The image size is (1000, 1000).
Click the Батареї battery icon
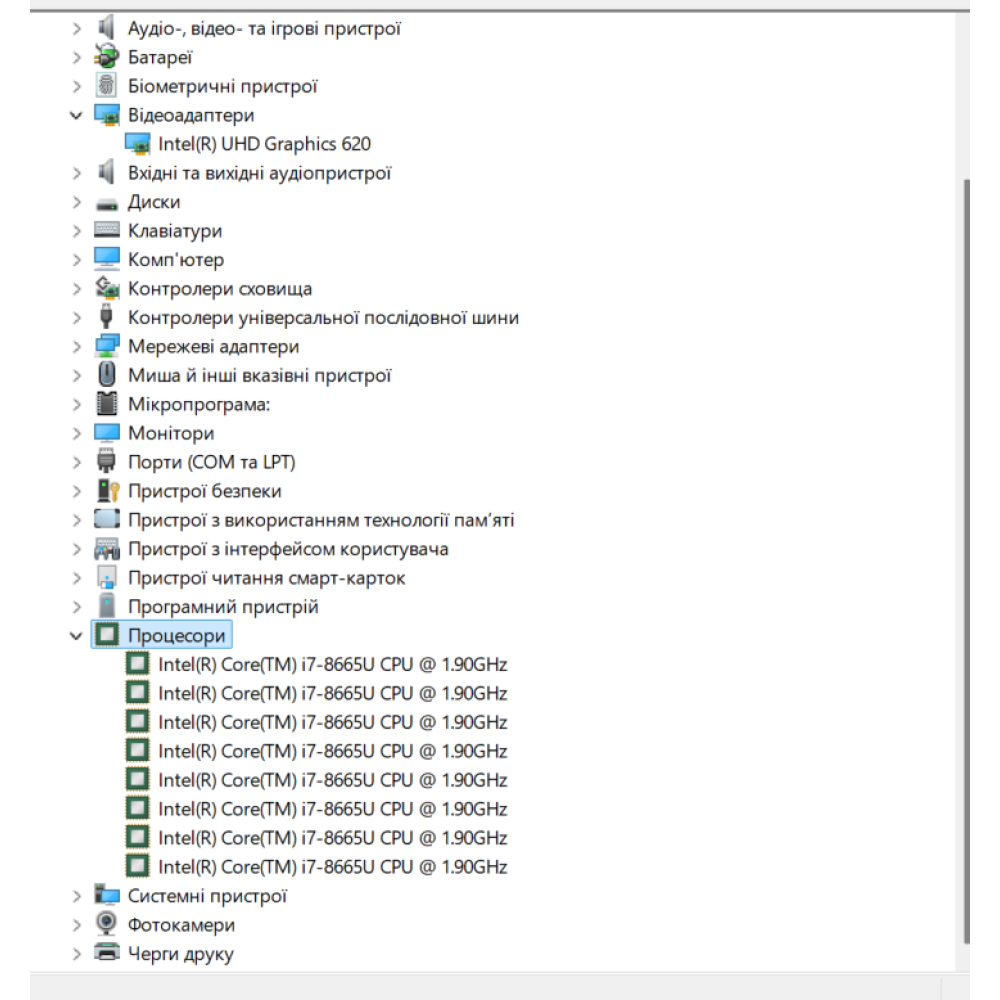107,58
